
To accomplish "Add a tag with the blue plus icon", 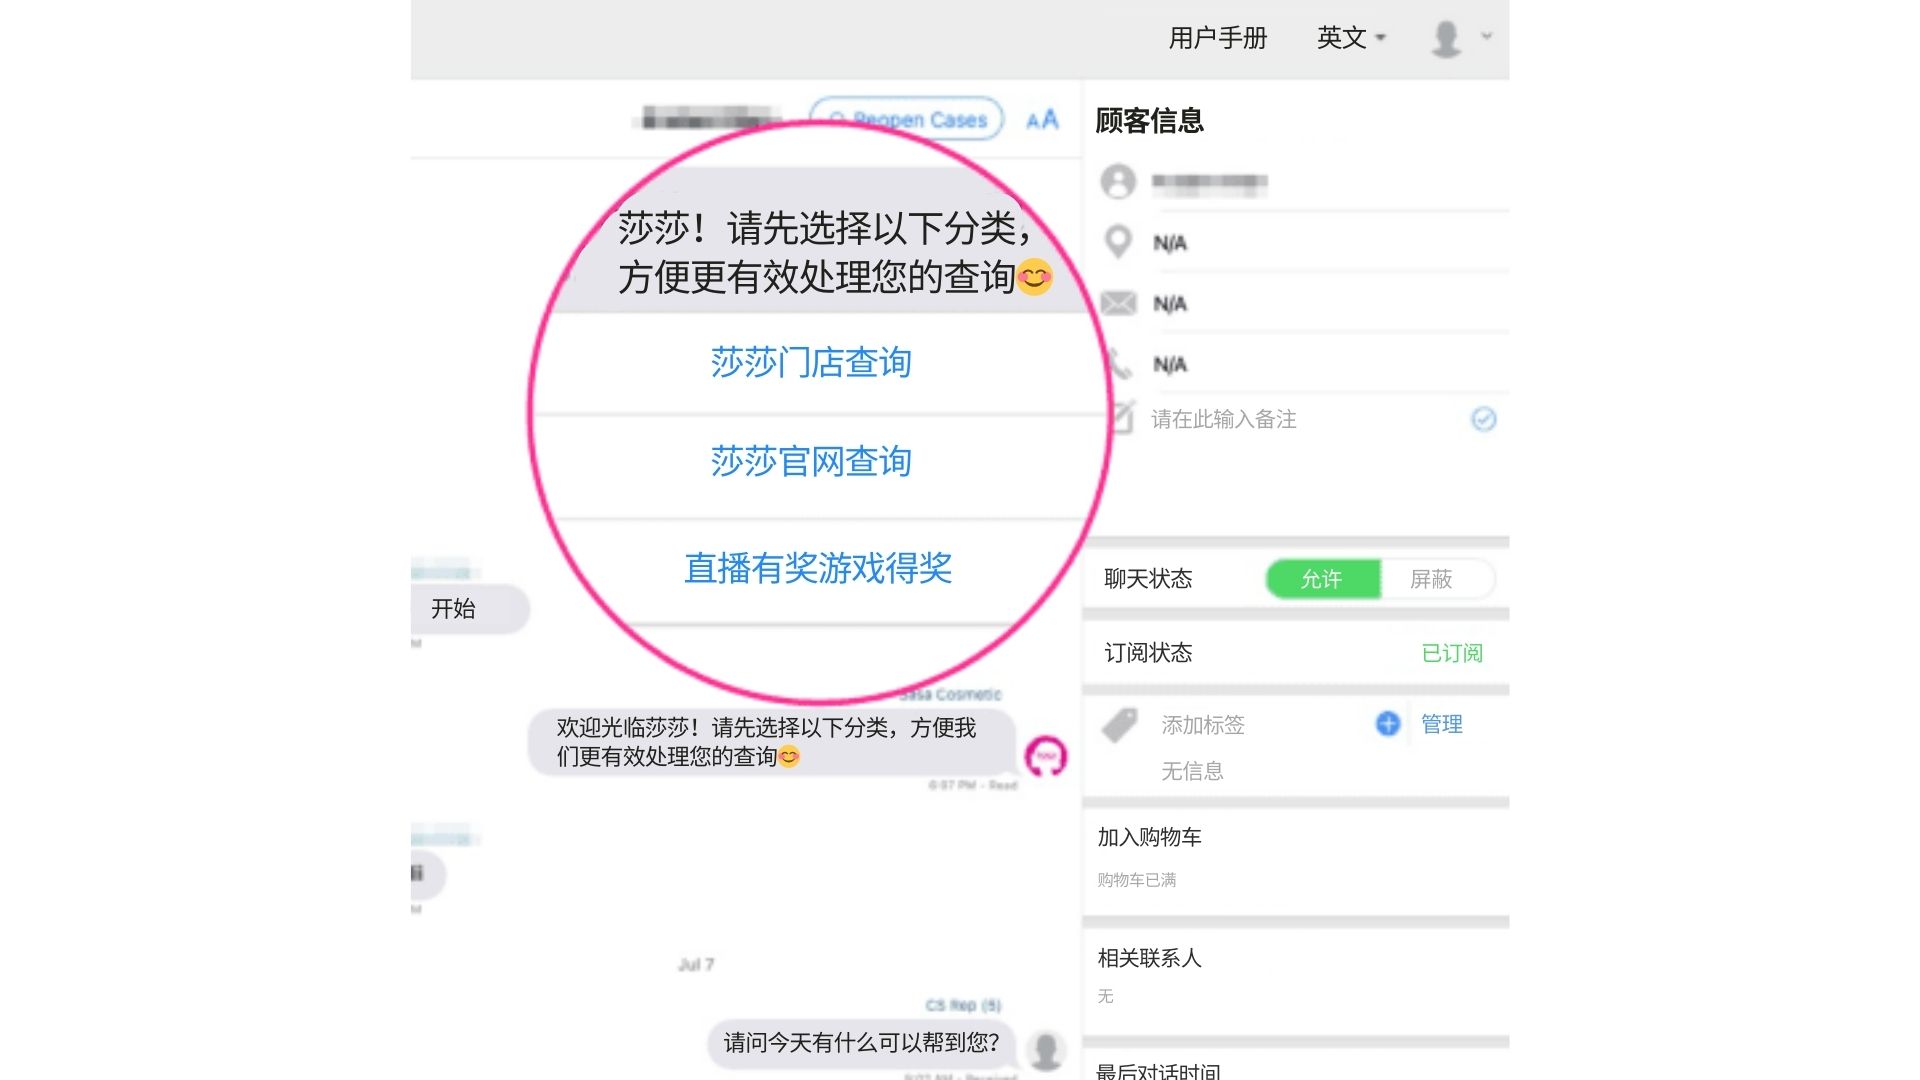I will 1388,724.
